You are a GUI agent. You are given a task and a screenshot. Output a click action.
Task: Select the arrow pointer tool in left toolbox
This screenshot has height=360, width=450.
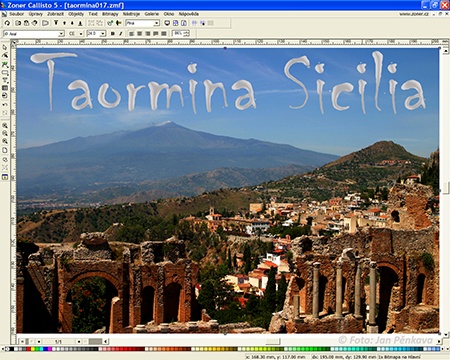pos(5,48)
